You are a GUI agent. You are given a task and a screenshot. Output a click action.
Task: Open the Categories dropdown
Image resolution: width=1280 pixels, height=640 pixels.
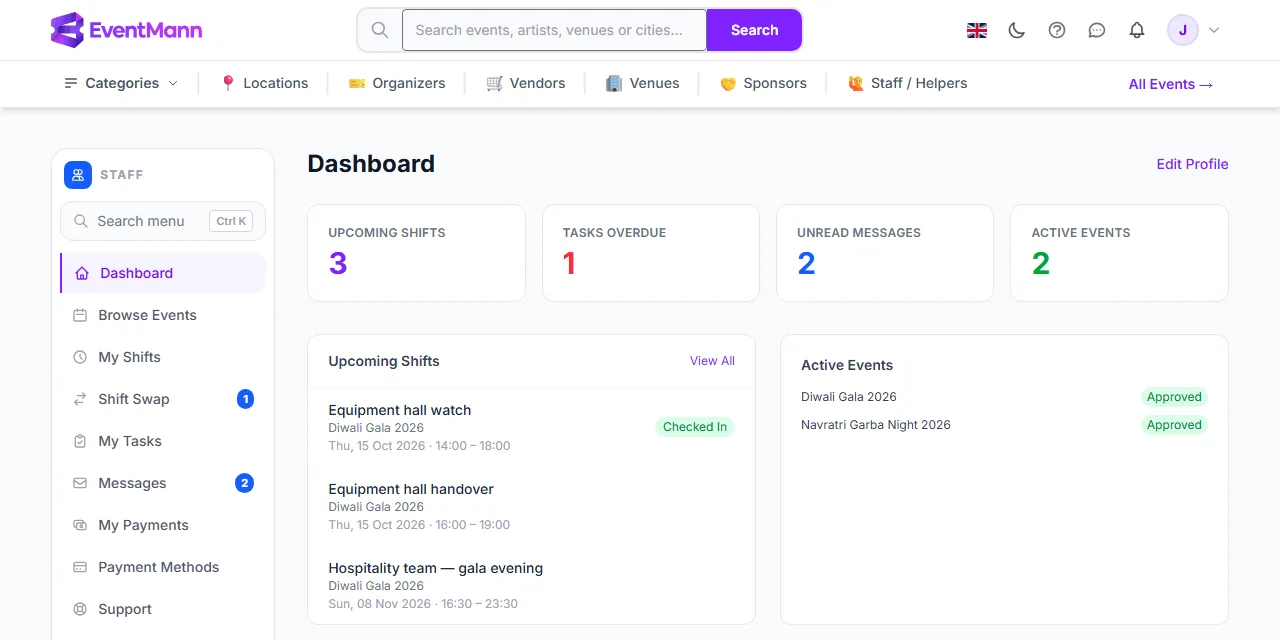[121, 83]
